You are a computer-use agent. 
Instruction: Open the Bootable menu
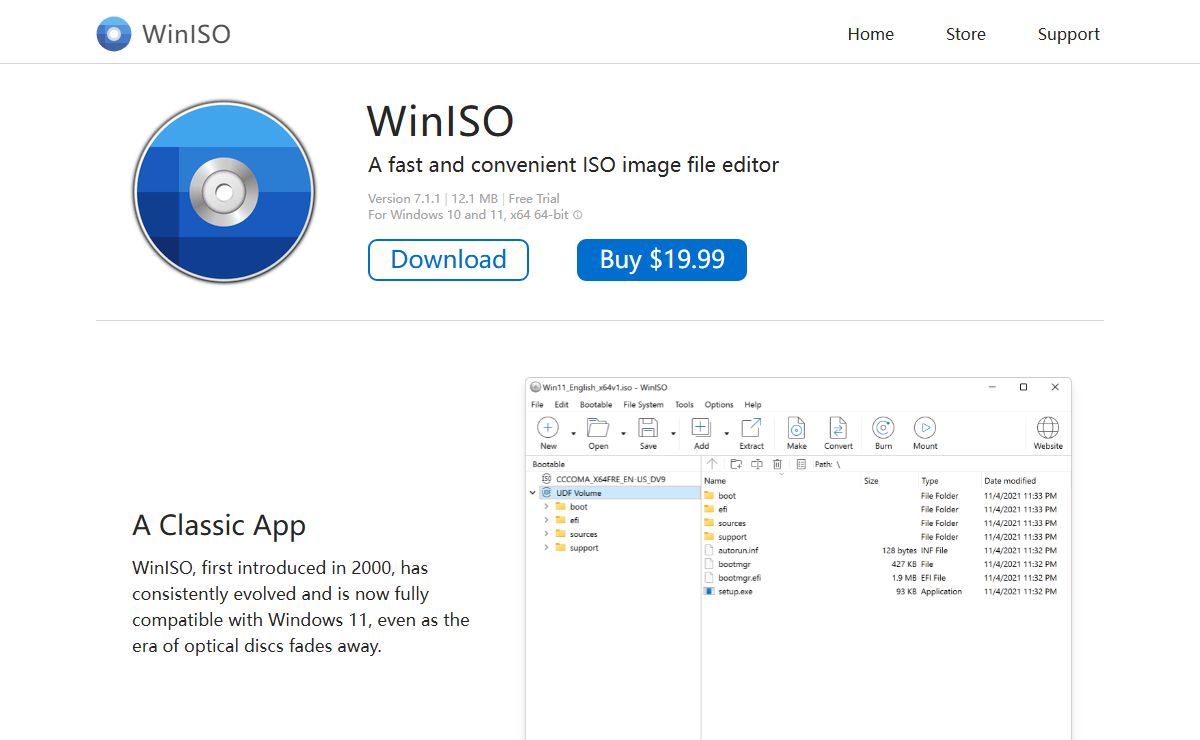[596, 405]
